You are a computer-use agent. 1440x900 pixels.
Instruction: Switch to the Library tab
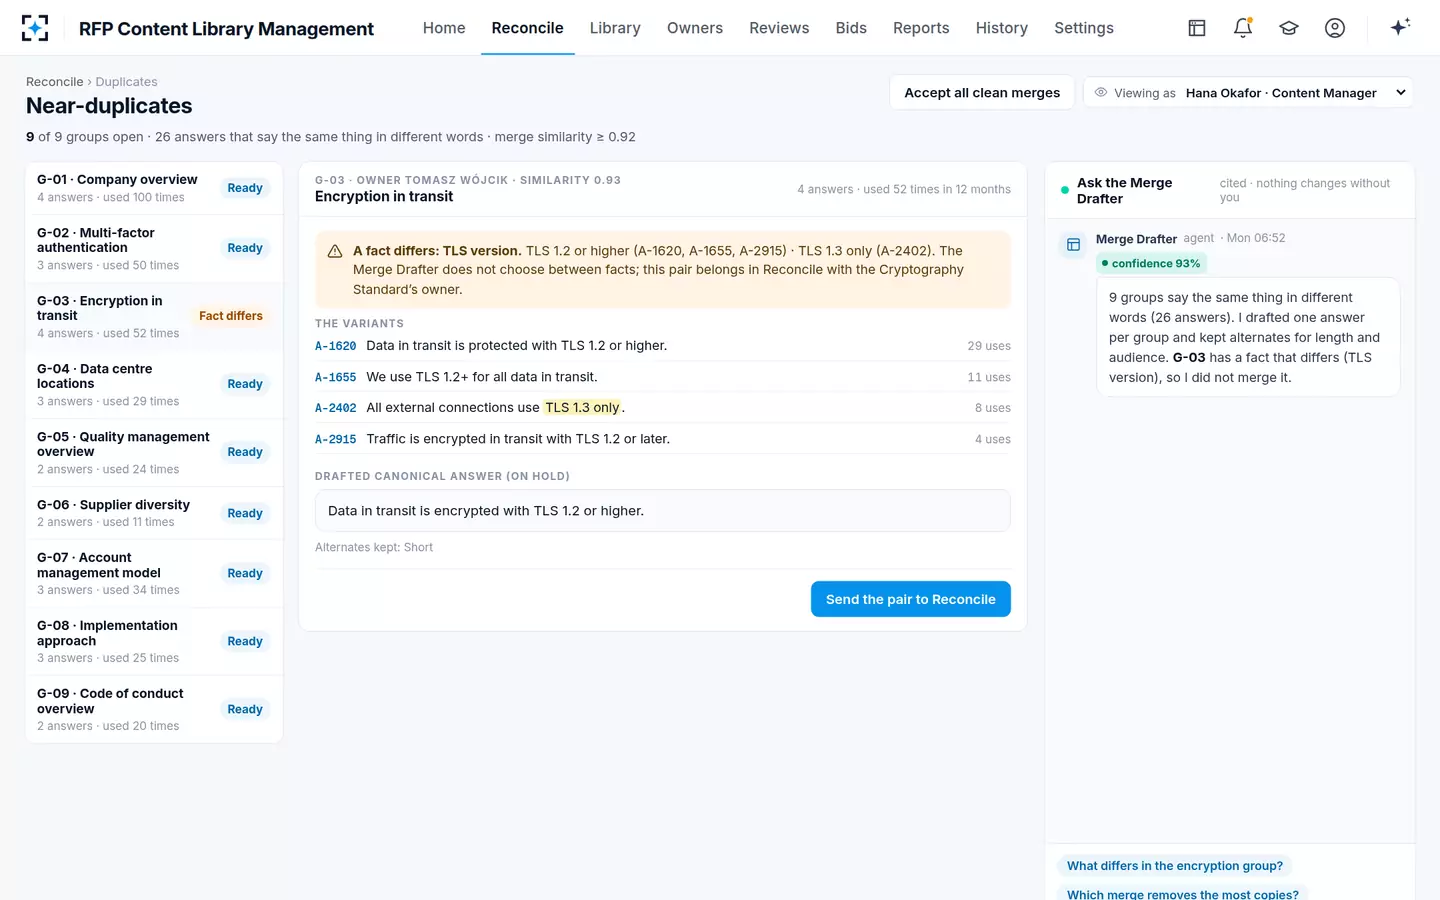615,28
